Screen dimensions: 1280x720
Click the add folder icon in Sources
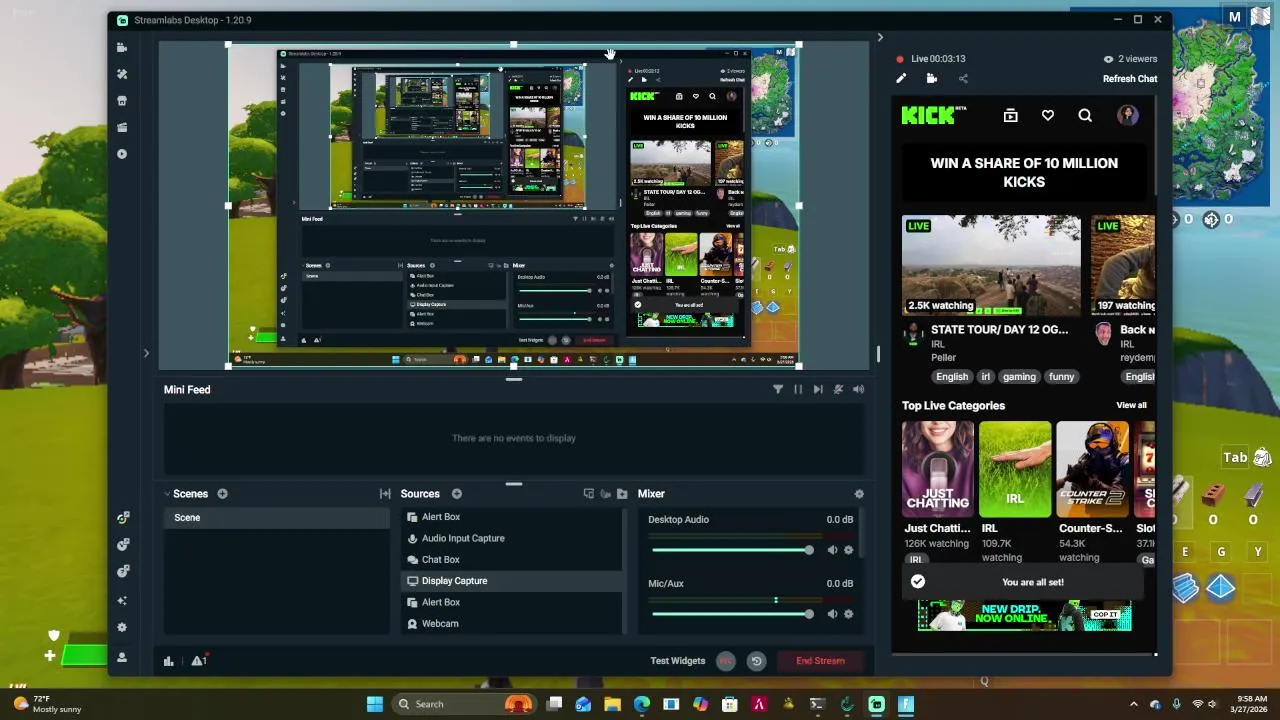[x=622, y=494]
